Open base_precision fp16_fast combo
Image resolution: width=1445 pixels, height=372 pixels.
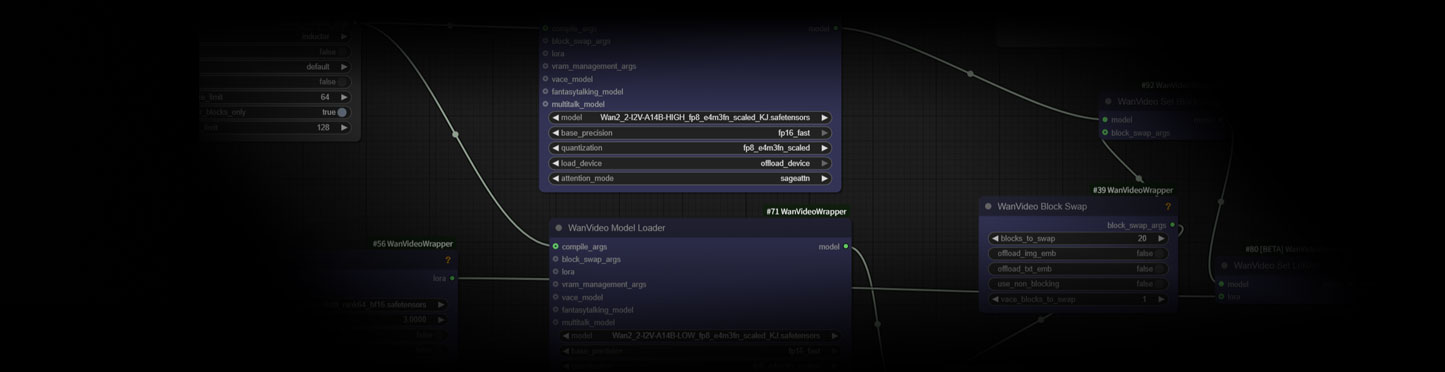690,133
